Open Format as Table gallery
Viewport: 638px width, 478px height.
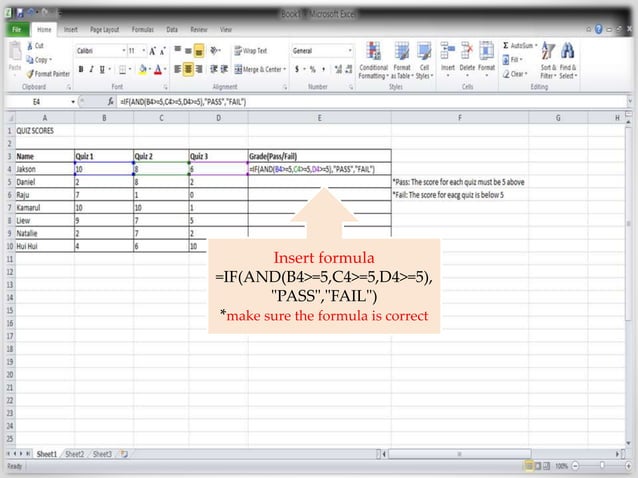pyautogui.click(x=402, y=60)
